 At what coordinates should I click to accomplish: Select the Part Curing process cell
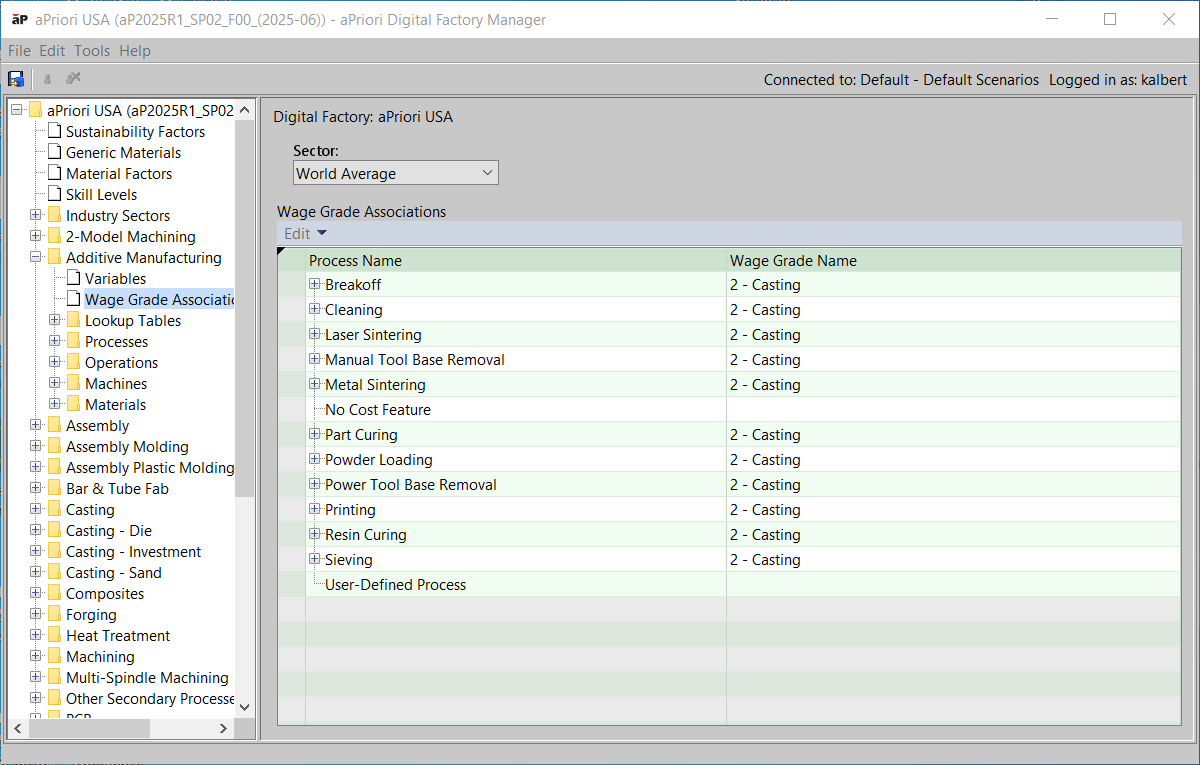point(516,434)
